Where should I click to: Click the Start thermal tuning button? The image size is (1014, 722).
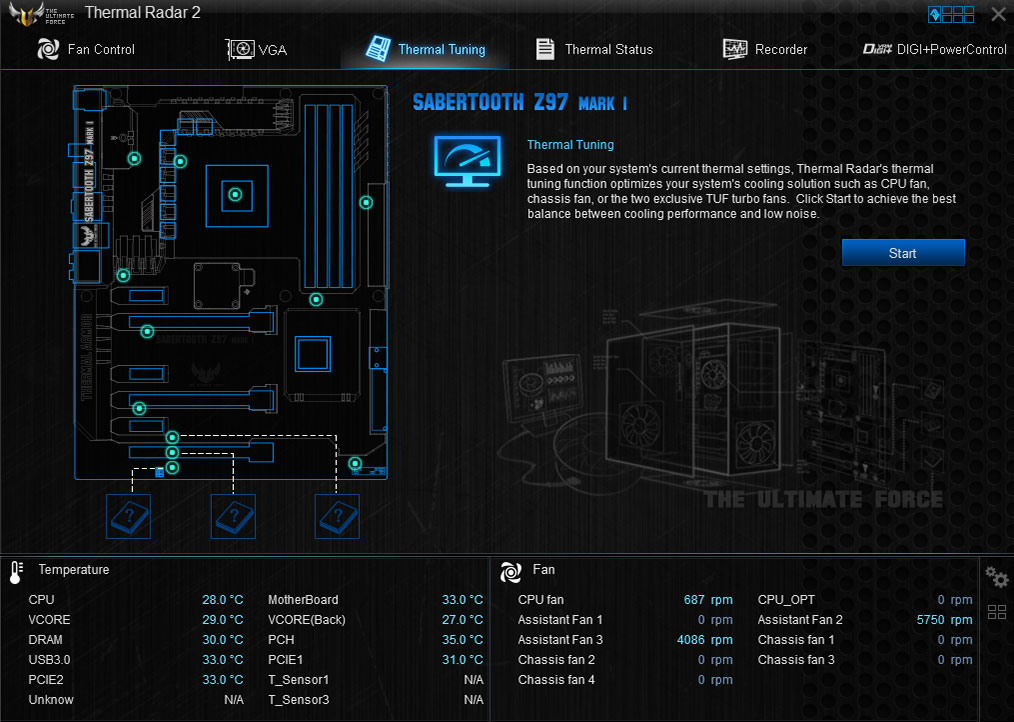tap(903, 253)
